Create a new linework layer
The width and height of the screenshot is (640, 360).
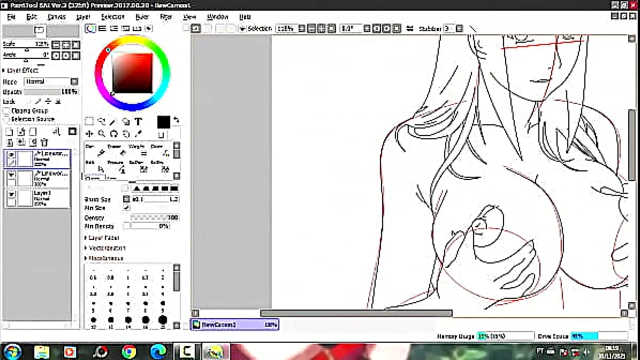tap(21, 131)
